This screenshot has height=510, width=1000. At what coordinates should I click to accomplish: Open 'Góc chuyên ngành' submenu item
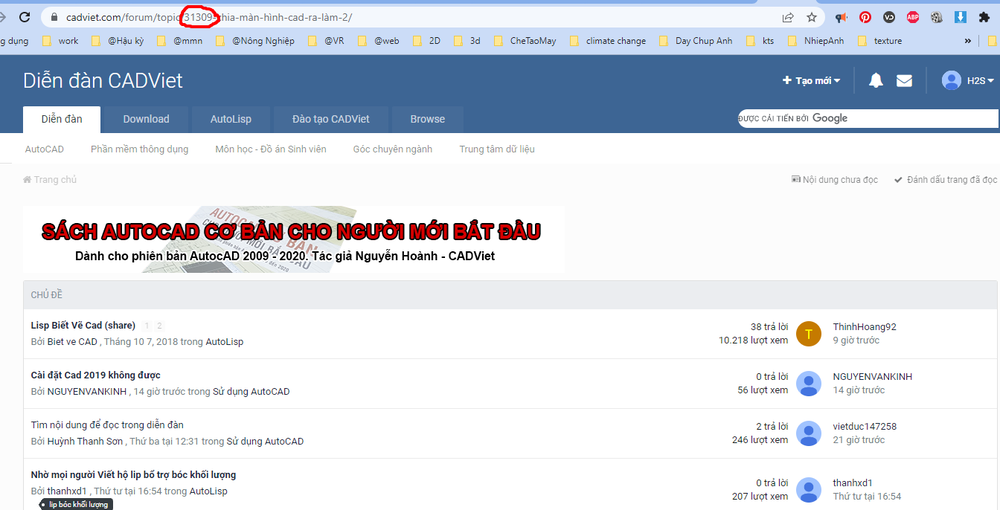point(393,149)
